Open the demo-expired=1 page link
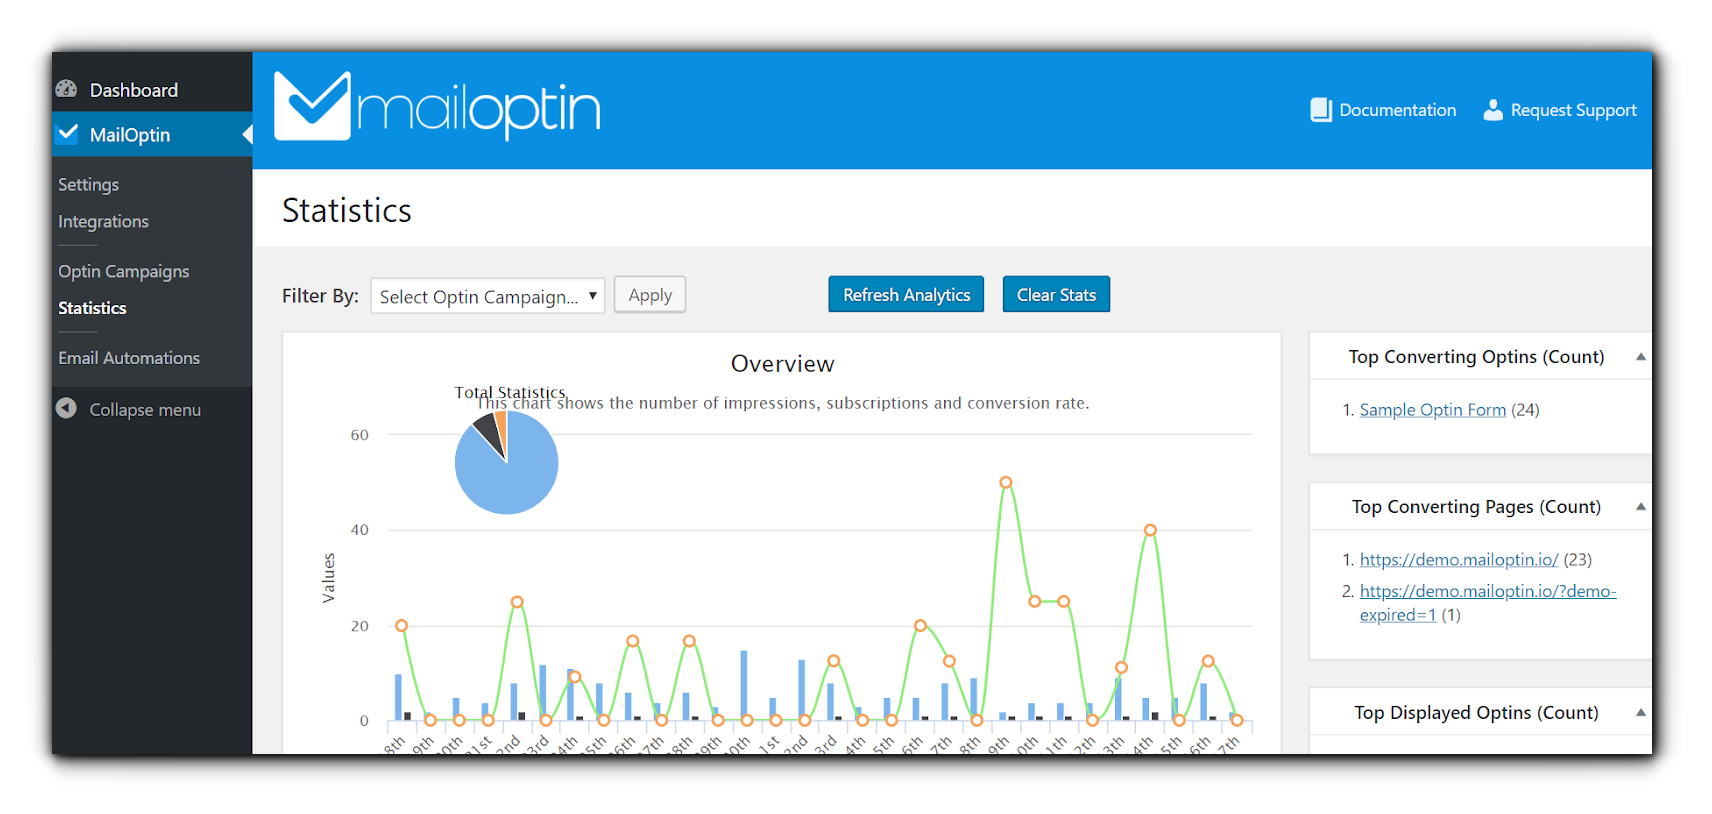Screen dimensions: 1712x814 (1487, 603)
